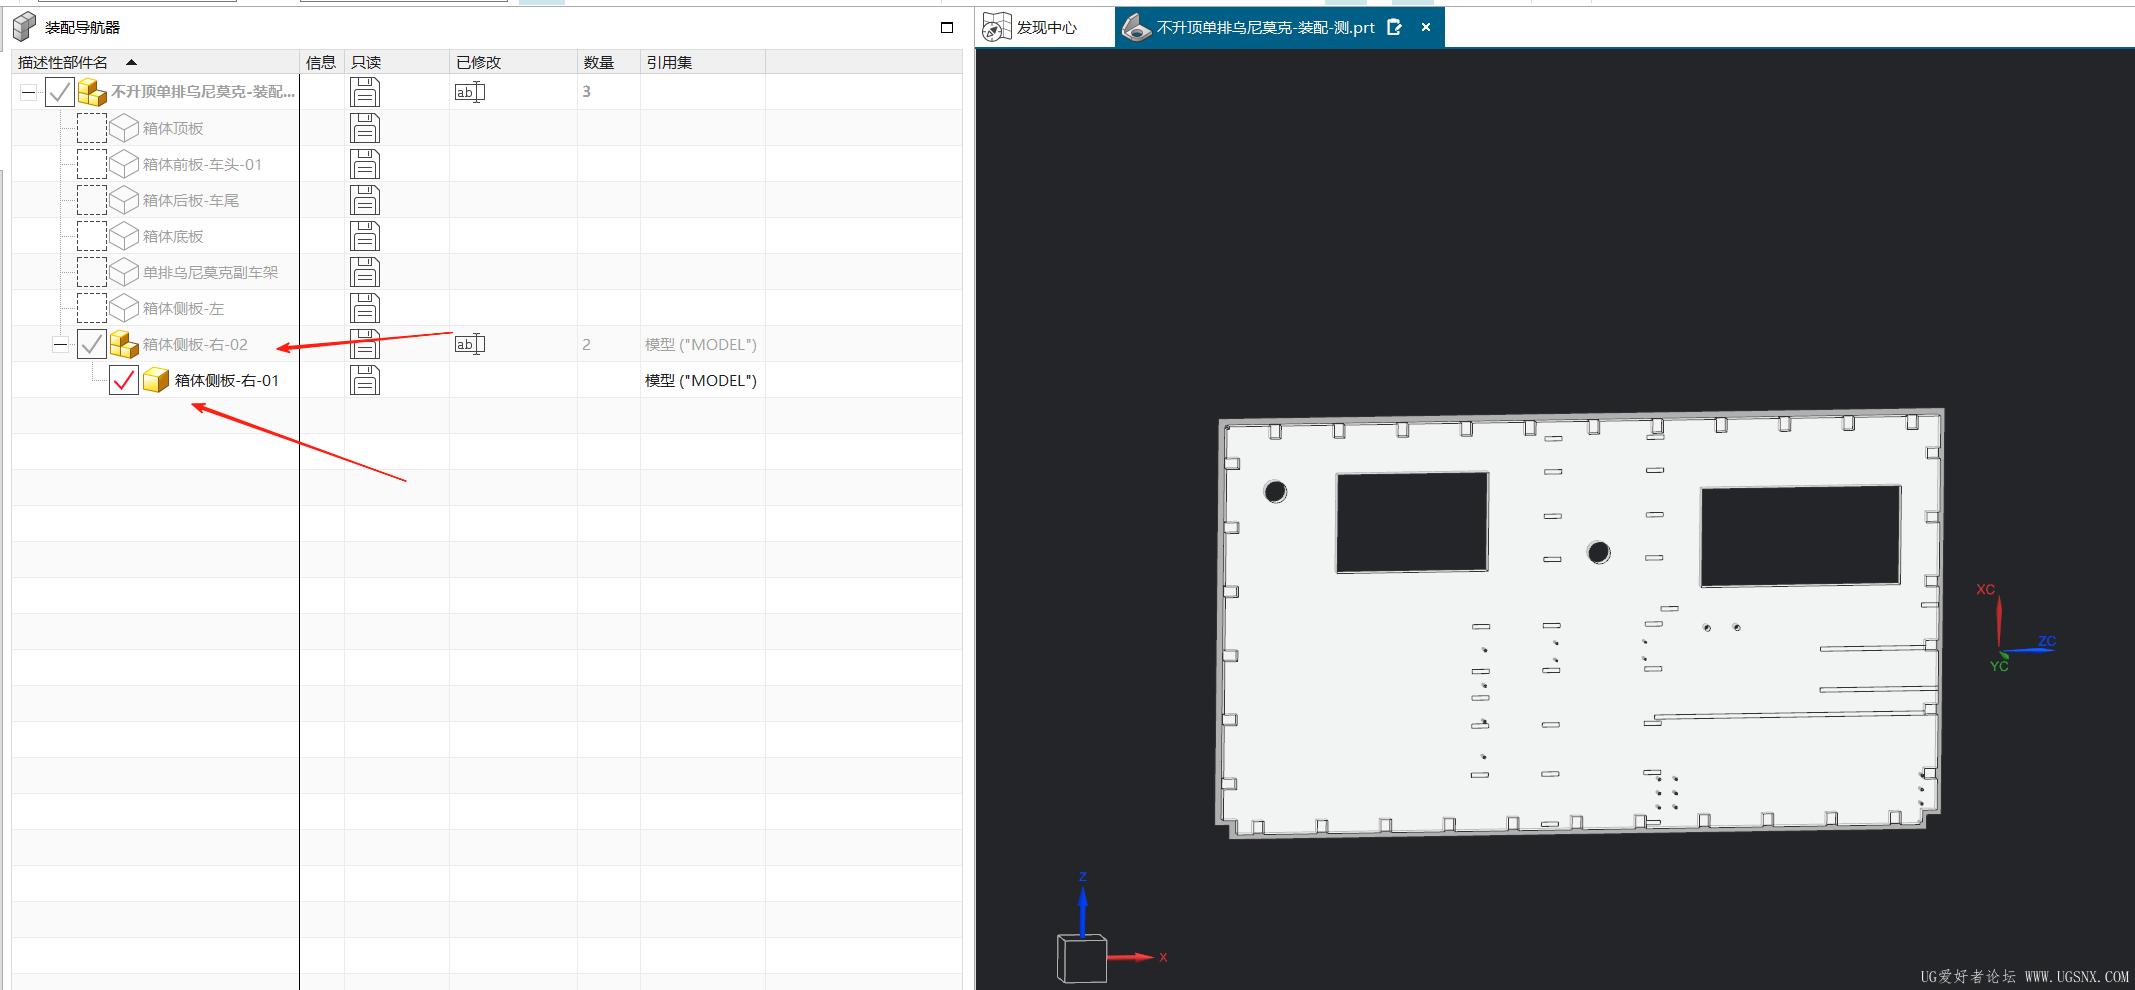Click read-only save icon in 箱体前板-车头-01 row
The image size is (2135, 990).
365,164
